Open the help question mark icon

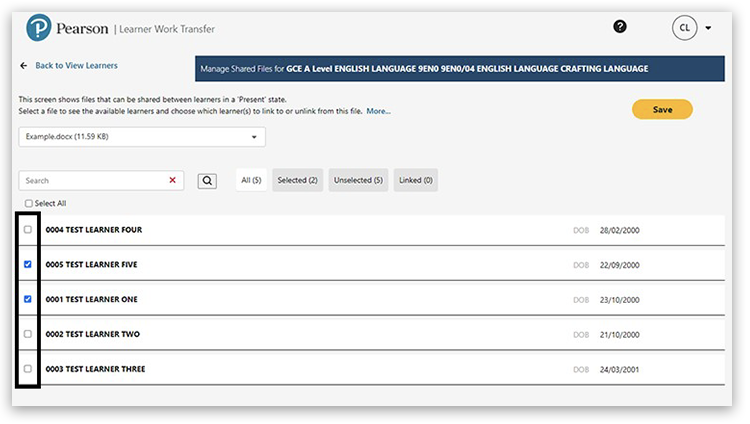(x=620, y=27)
